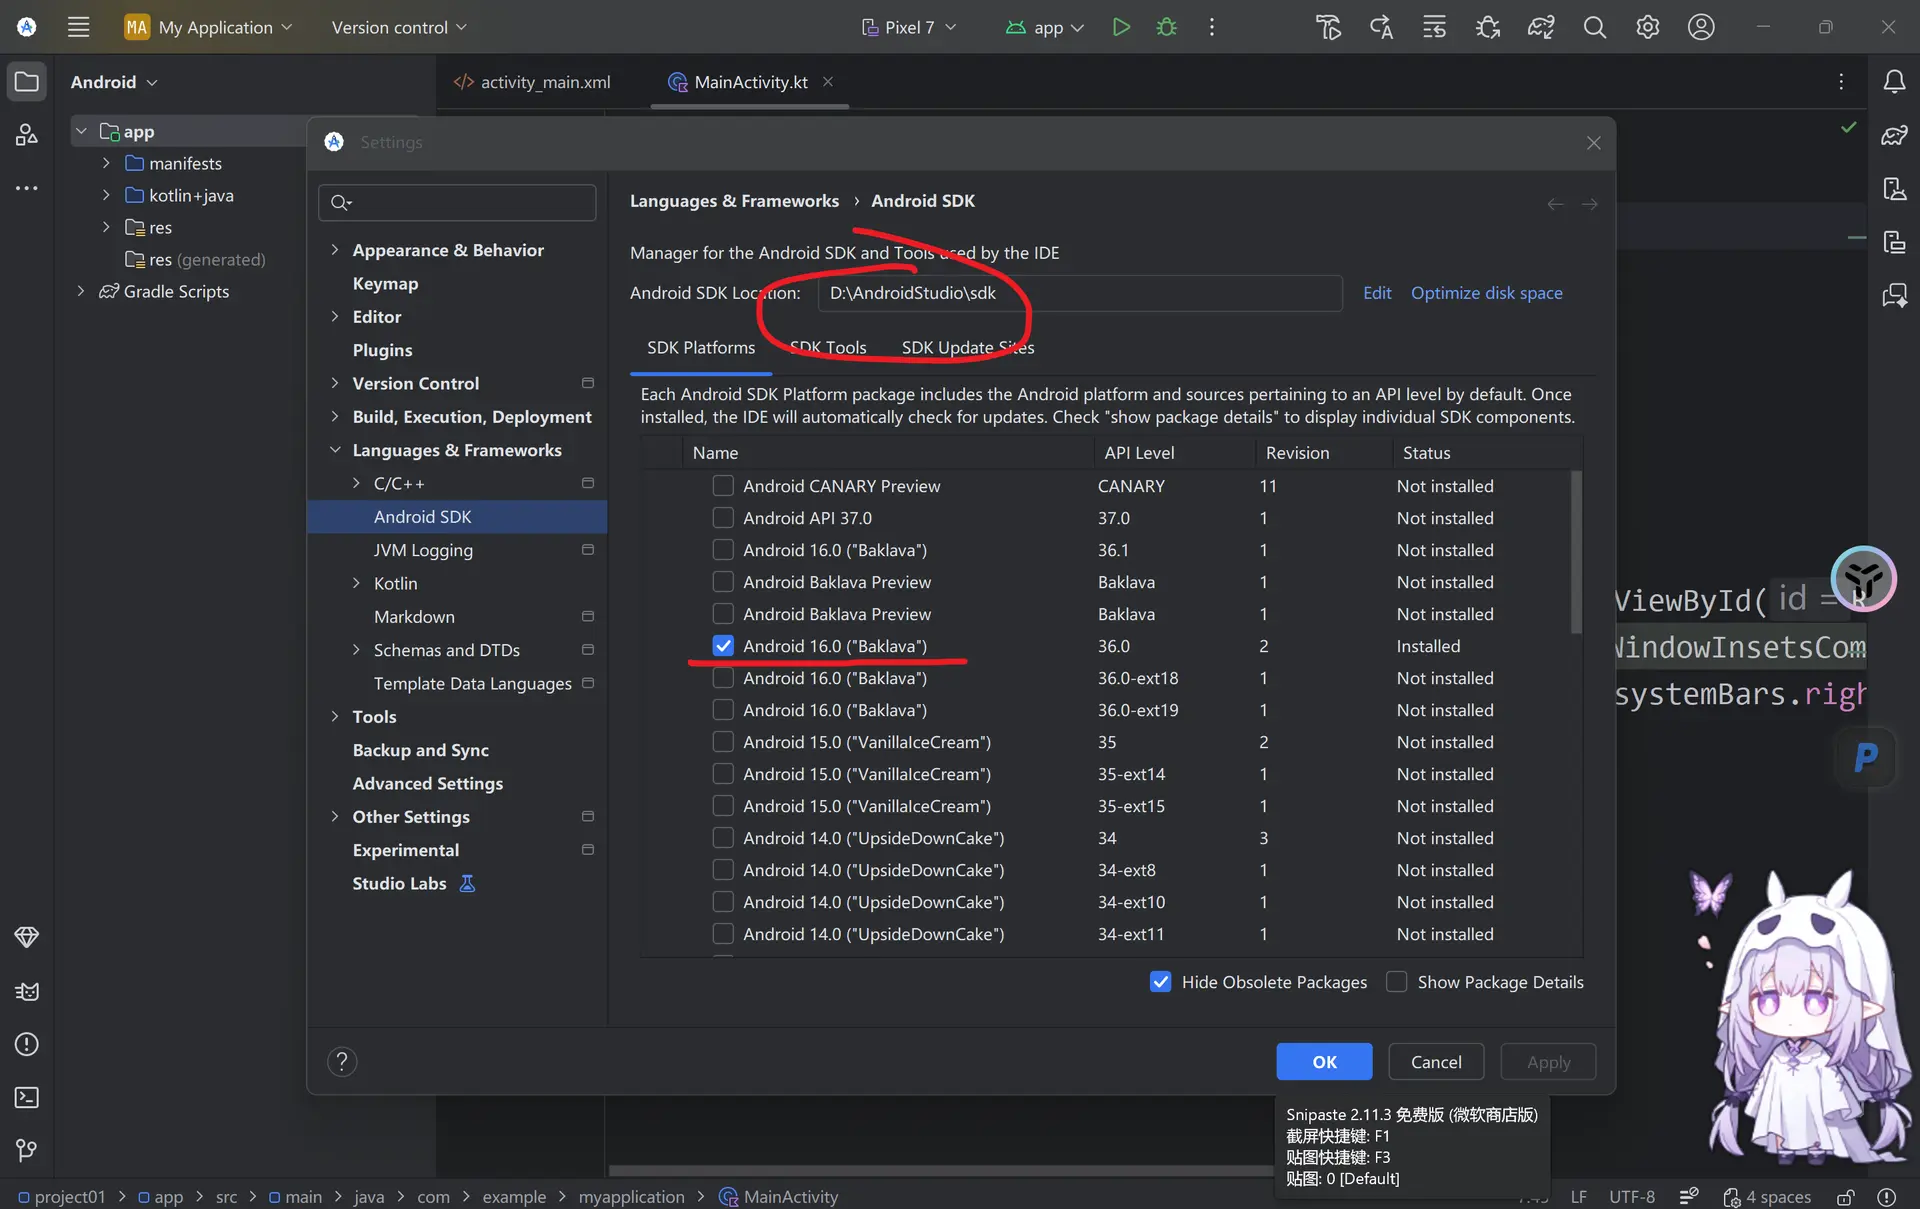Check Android CANARY Preview checkbox

pyautogui.click(x=723, y=486)
